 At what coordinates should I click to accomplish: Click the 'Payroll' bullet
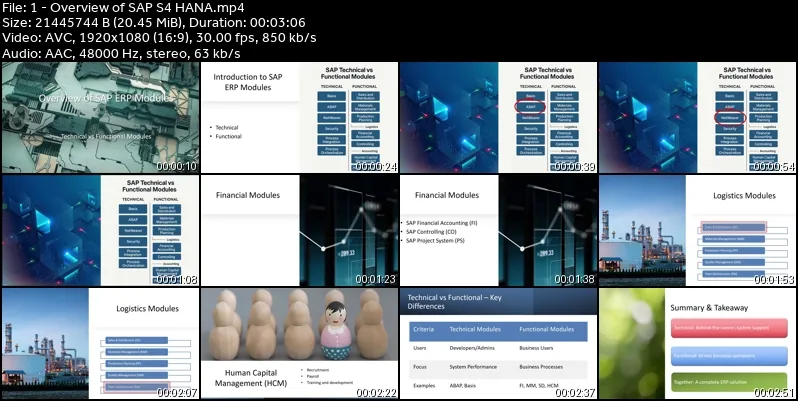click(x=314, y=376)
